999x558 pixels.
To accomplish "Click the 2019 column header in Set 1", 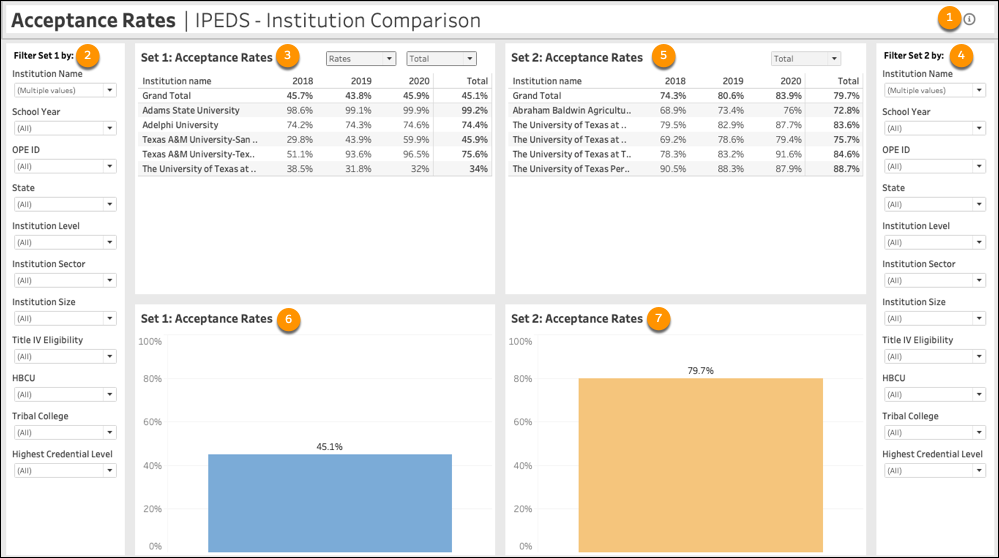I will [x=361, y=81].
